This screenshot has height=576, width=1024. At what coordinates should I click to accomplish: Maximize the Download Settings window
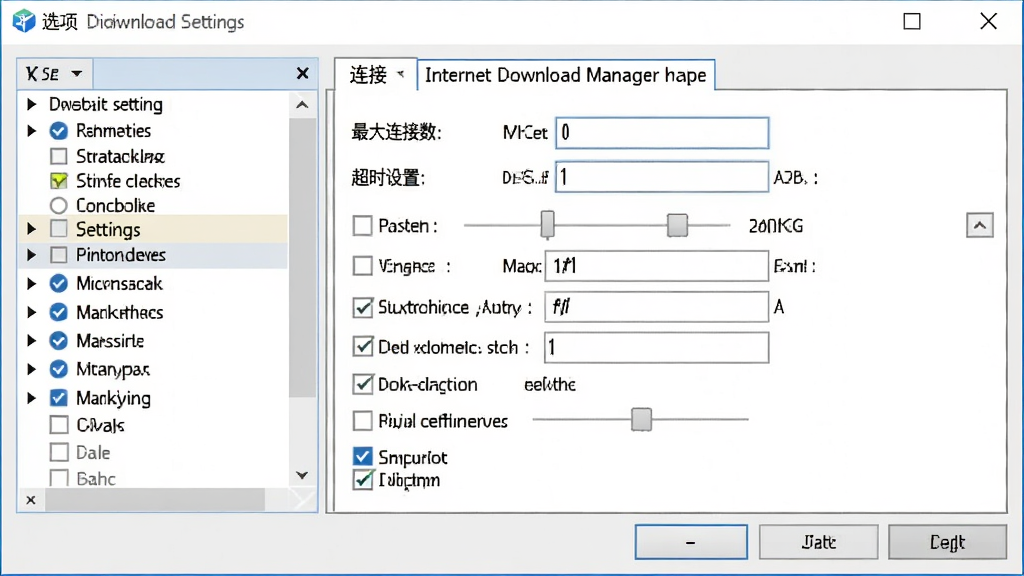point(912,22)
